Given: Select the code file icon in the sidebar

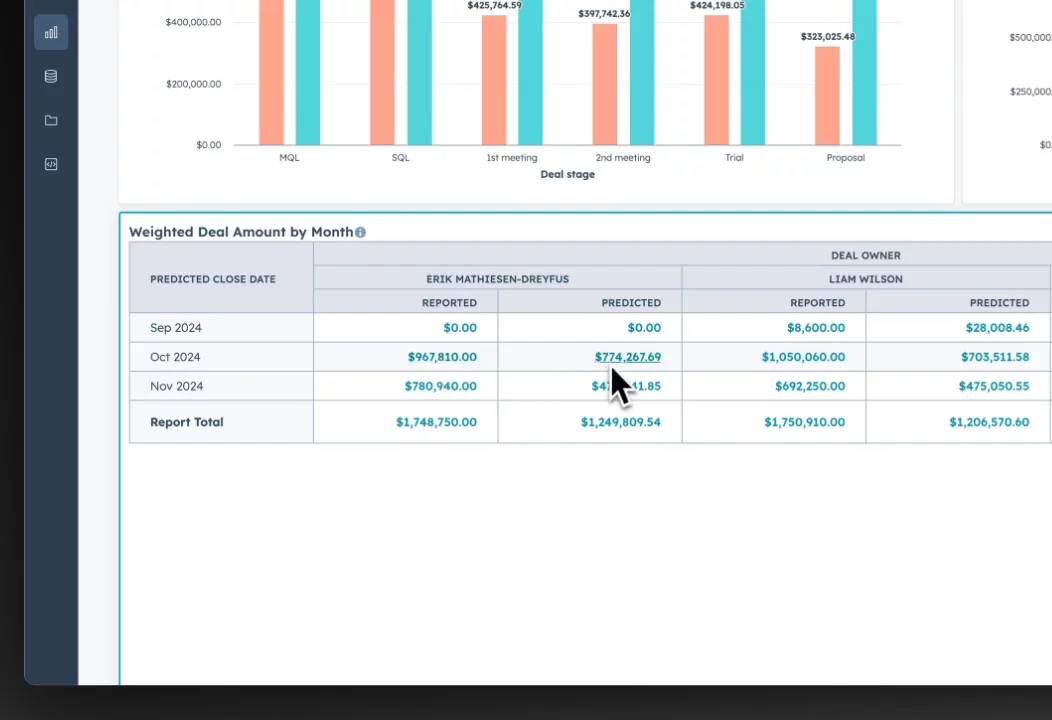Looking at the screenshot, I should (x=51, y=165).
